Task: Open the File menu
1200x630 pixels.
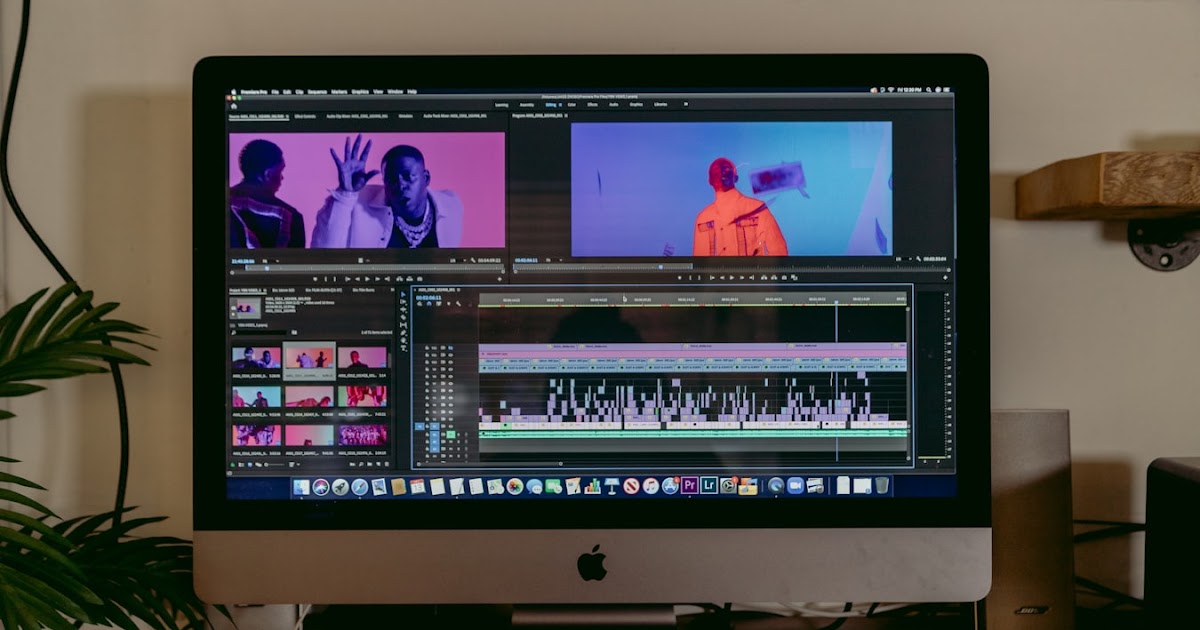Action: click(x=275, y=91)
